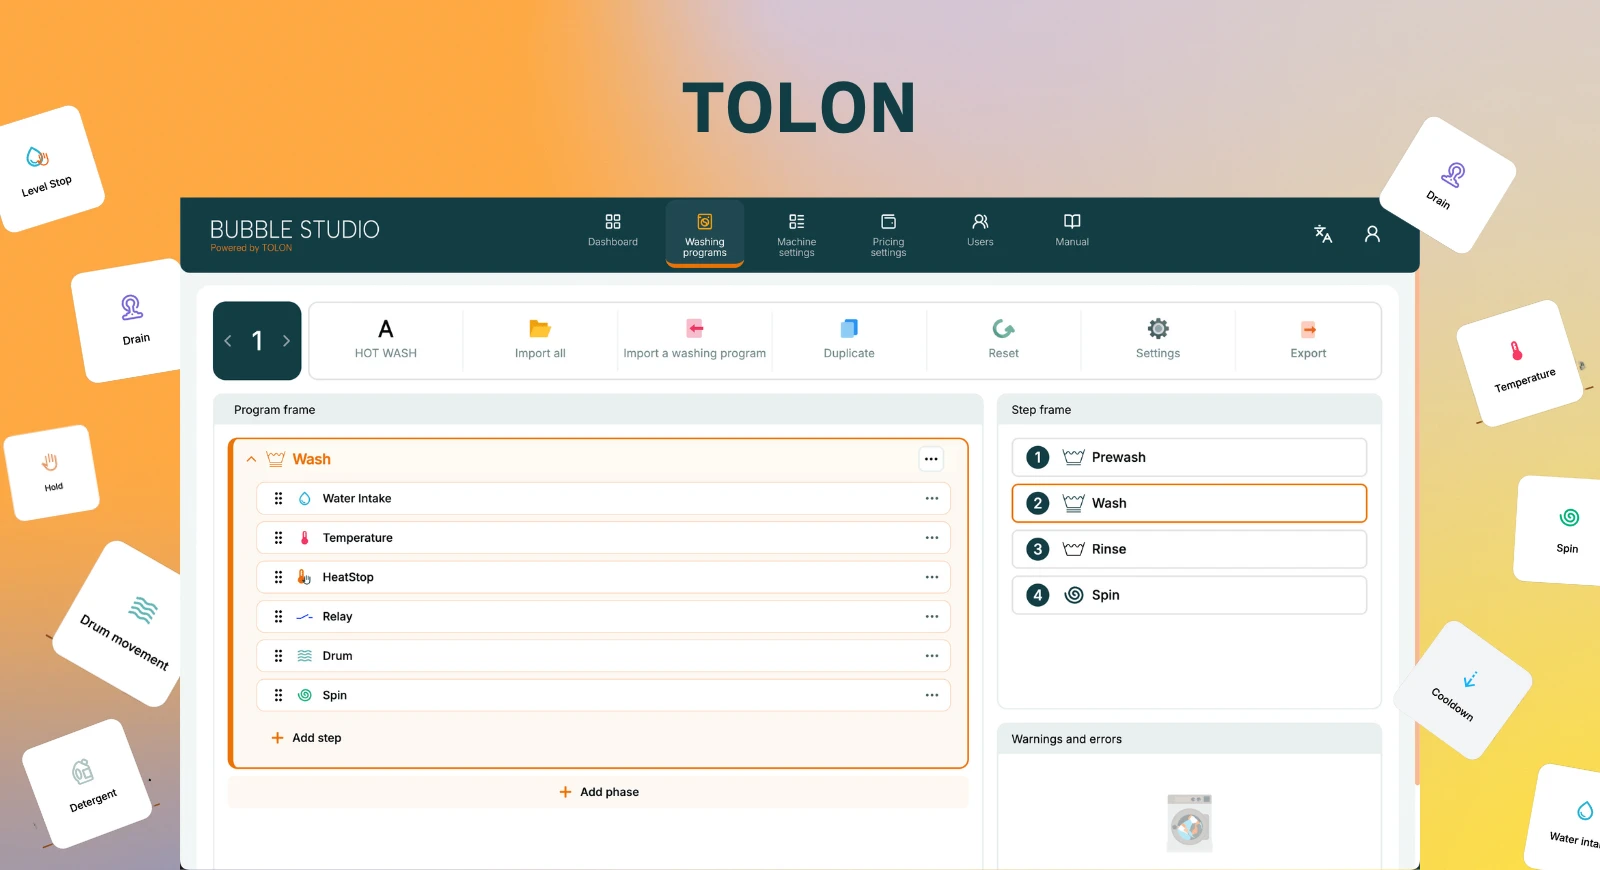
Task: Click the Wash phase basin icon
Action: coord(276,459)
